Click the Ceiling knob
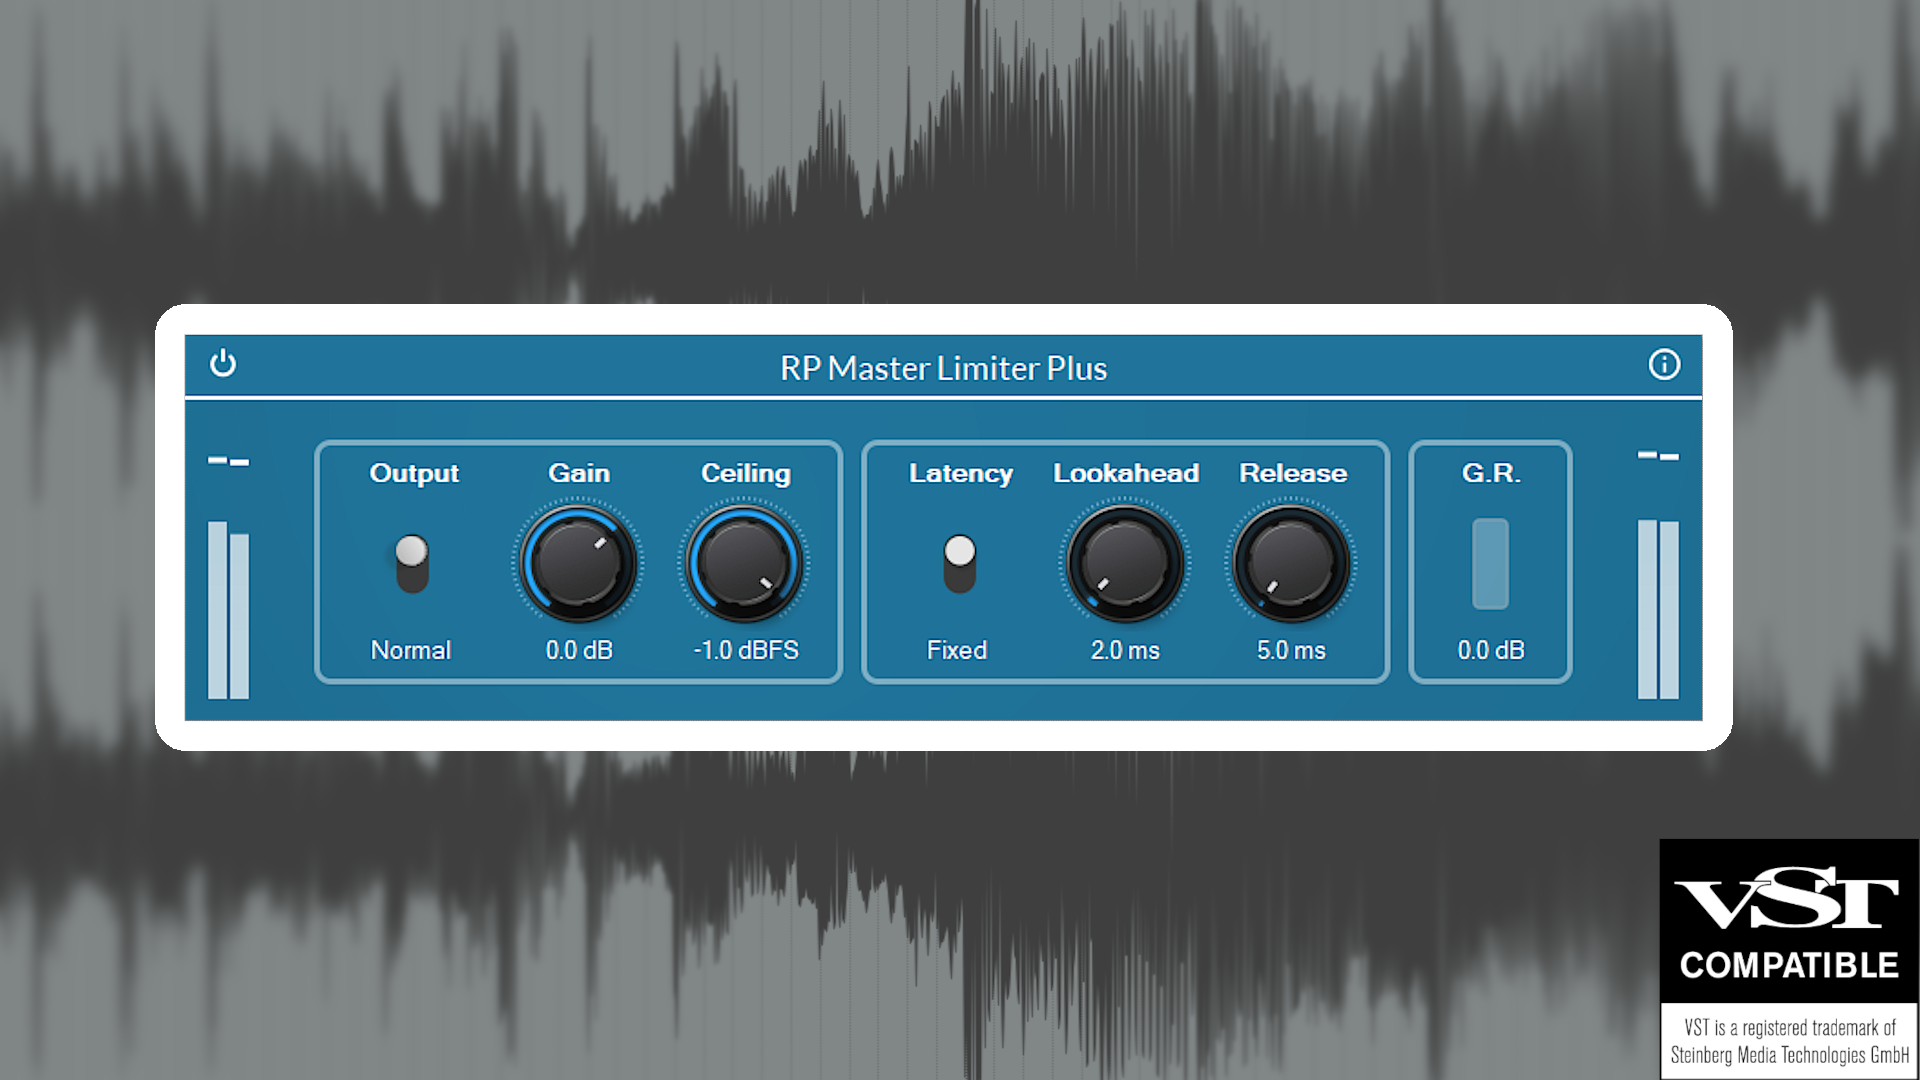Viewport: 1920px width, 1080px height. [744, 564]
